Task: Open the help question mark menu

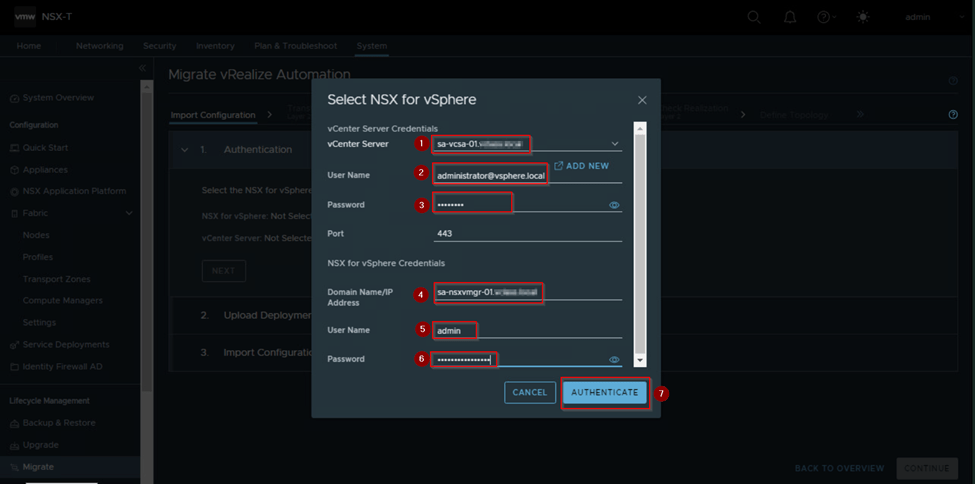Action: [x=824, y=17]
